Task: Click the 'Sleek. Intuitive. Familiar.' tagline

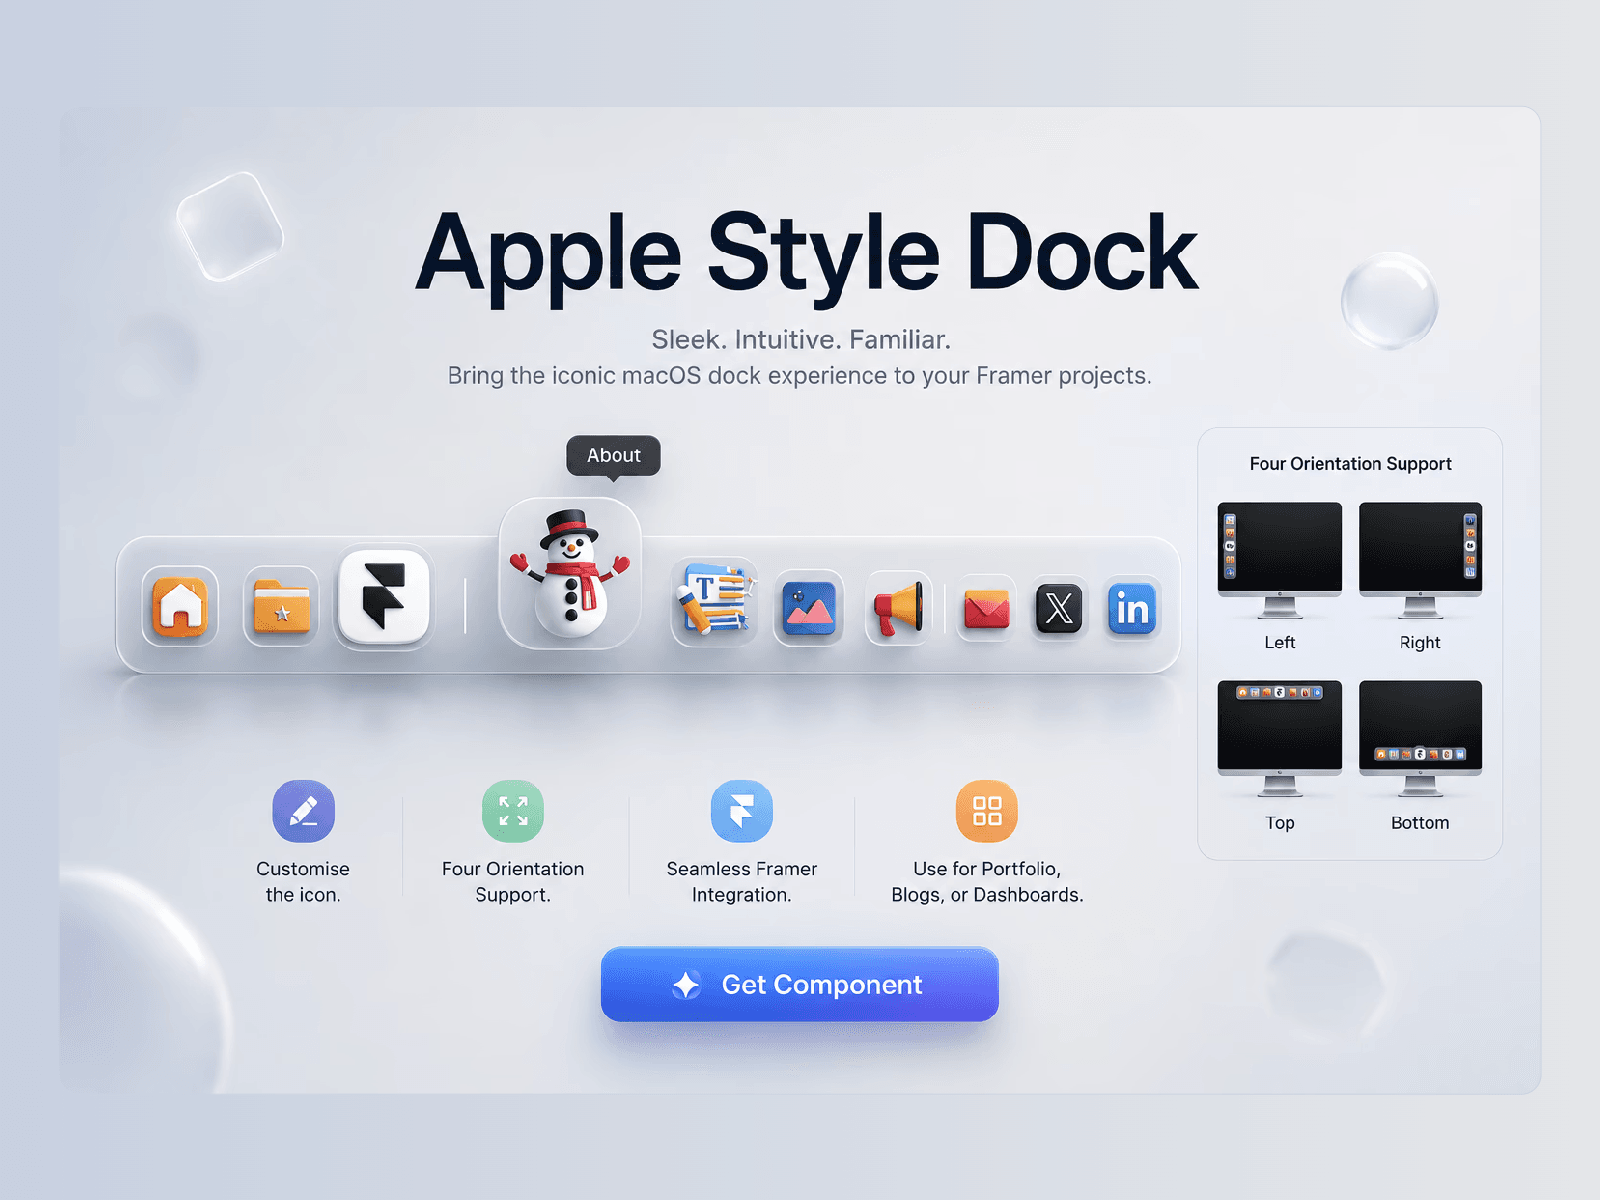Action: [x=801, y=340]
